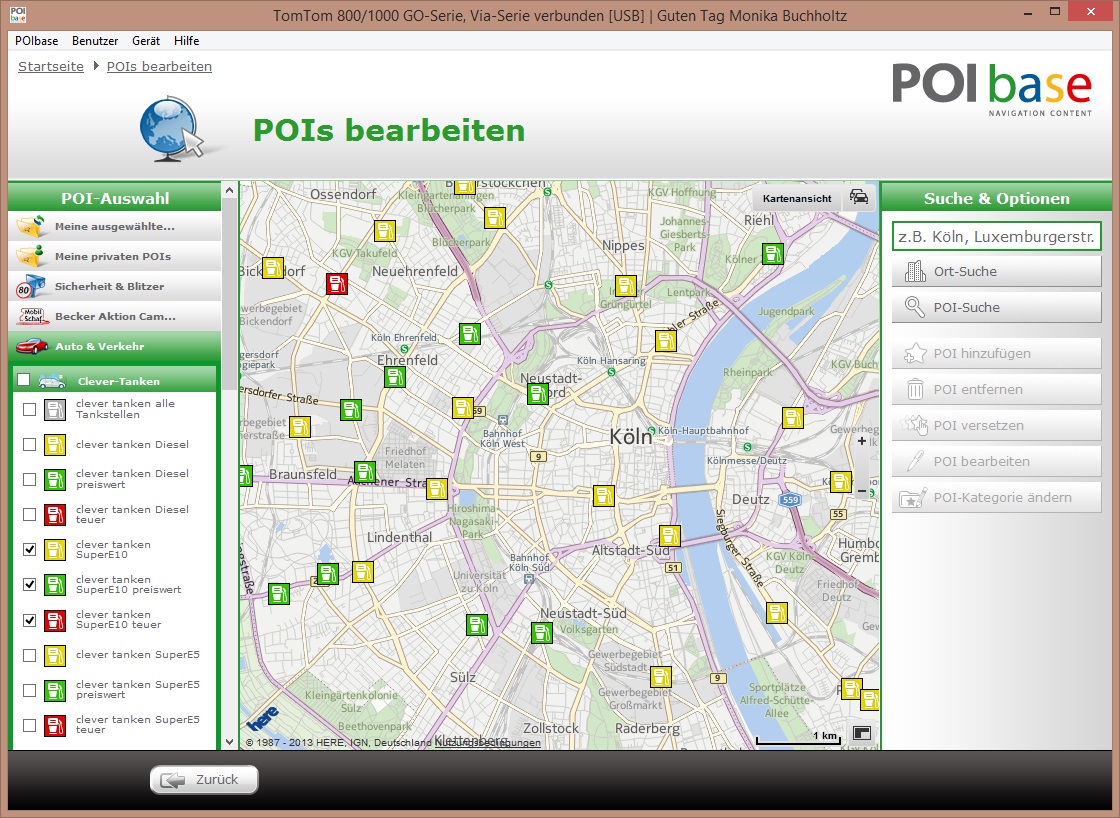Click the overview map icon in map corner

point(861,733)
